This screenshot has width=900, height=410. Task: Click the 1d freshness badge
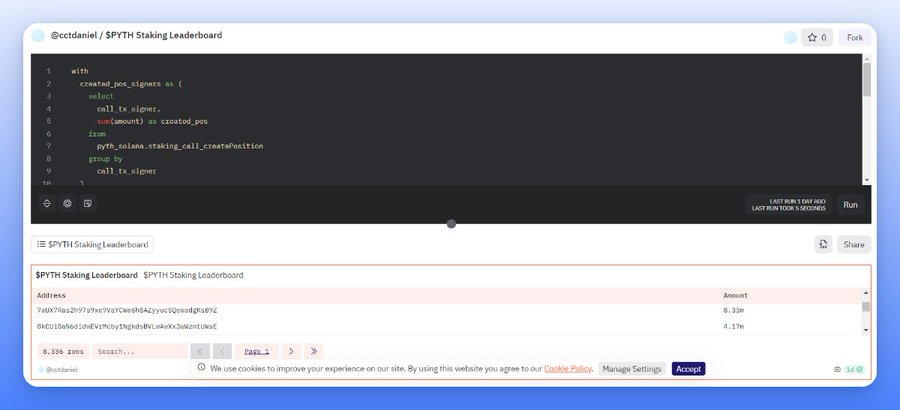point(854,370)
